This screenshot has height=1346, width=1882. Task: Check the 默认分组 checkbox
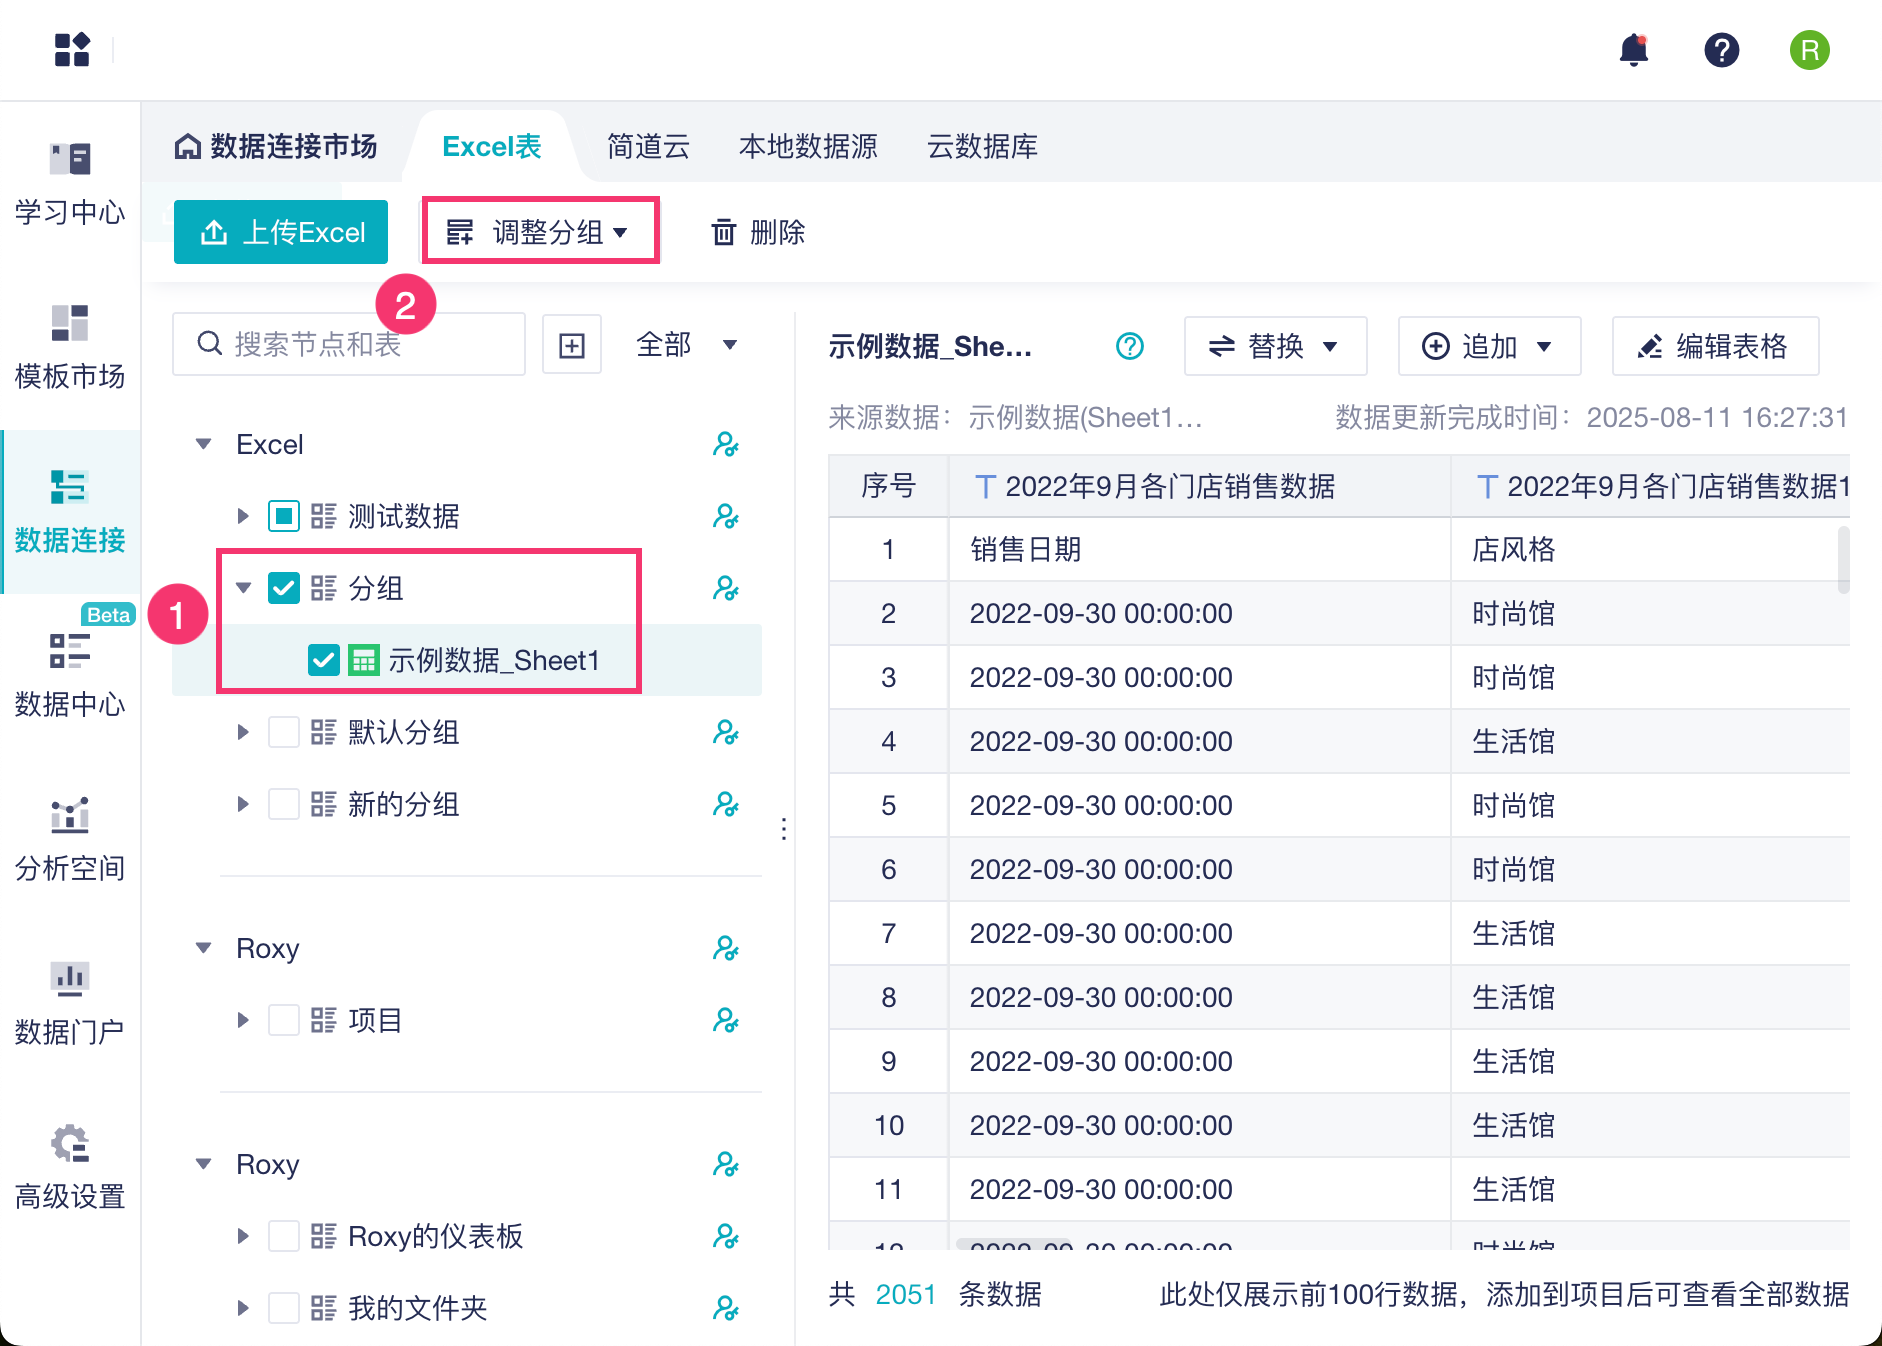284,732
